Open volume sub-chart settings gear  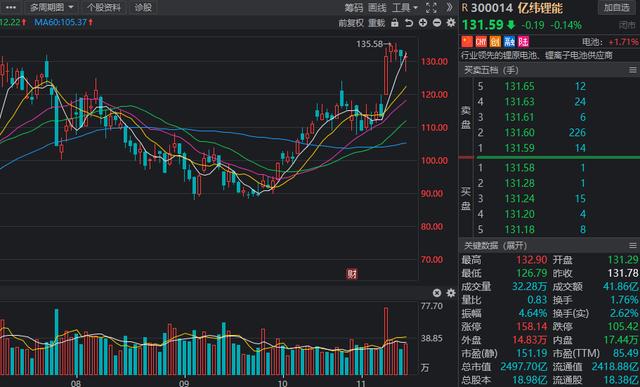[x=451, y=293]
